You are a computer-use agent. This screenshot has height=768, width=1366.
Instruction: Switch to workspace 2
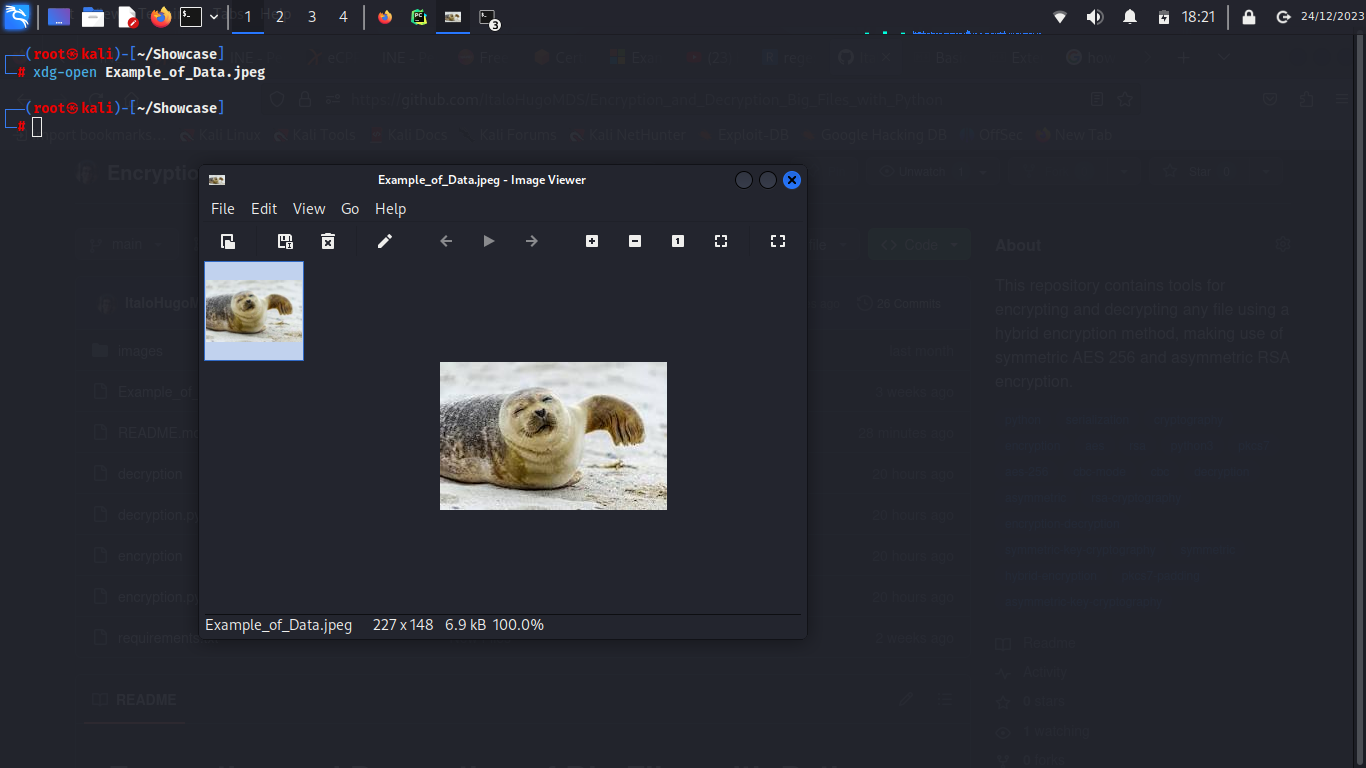pos(280,17)
